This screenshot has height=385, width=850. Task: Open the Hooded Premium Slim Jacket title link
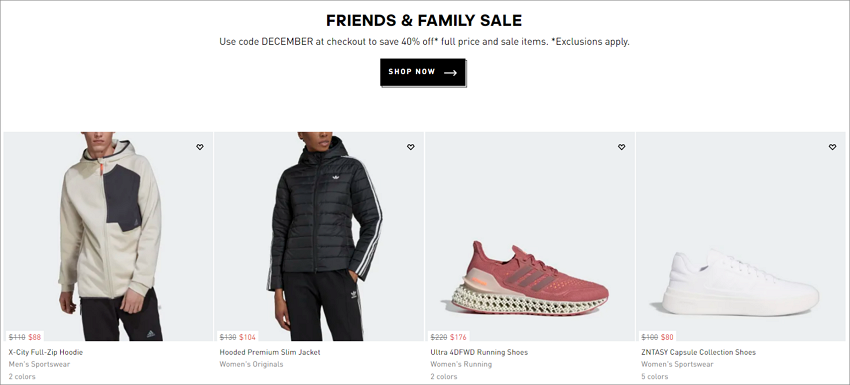(270, 352)
